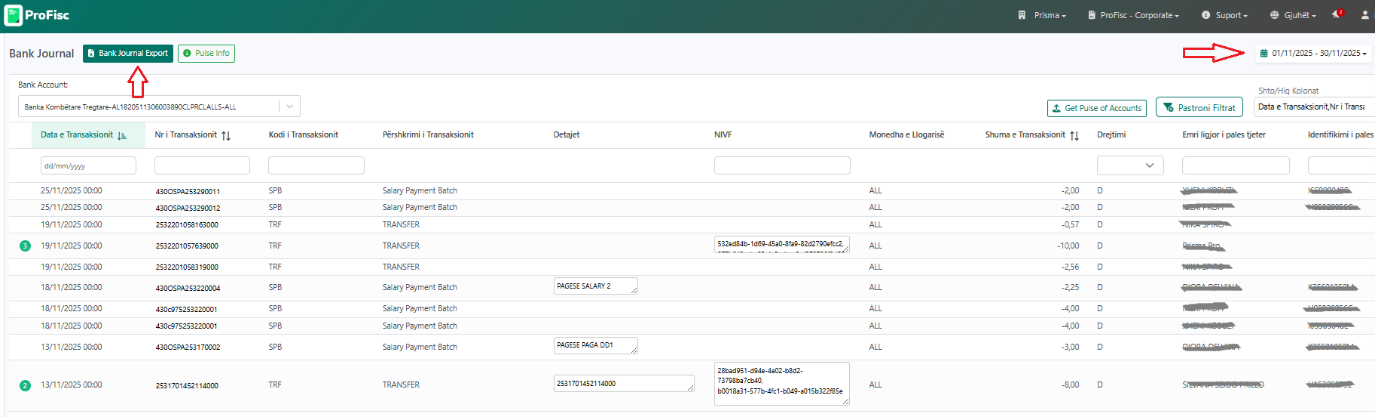Click the green badge numbered 3
The height and width of the screenshot is (417, 1375).
[26, 245]
